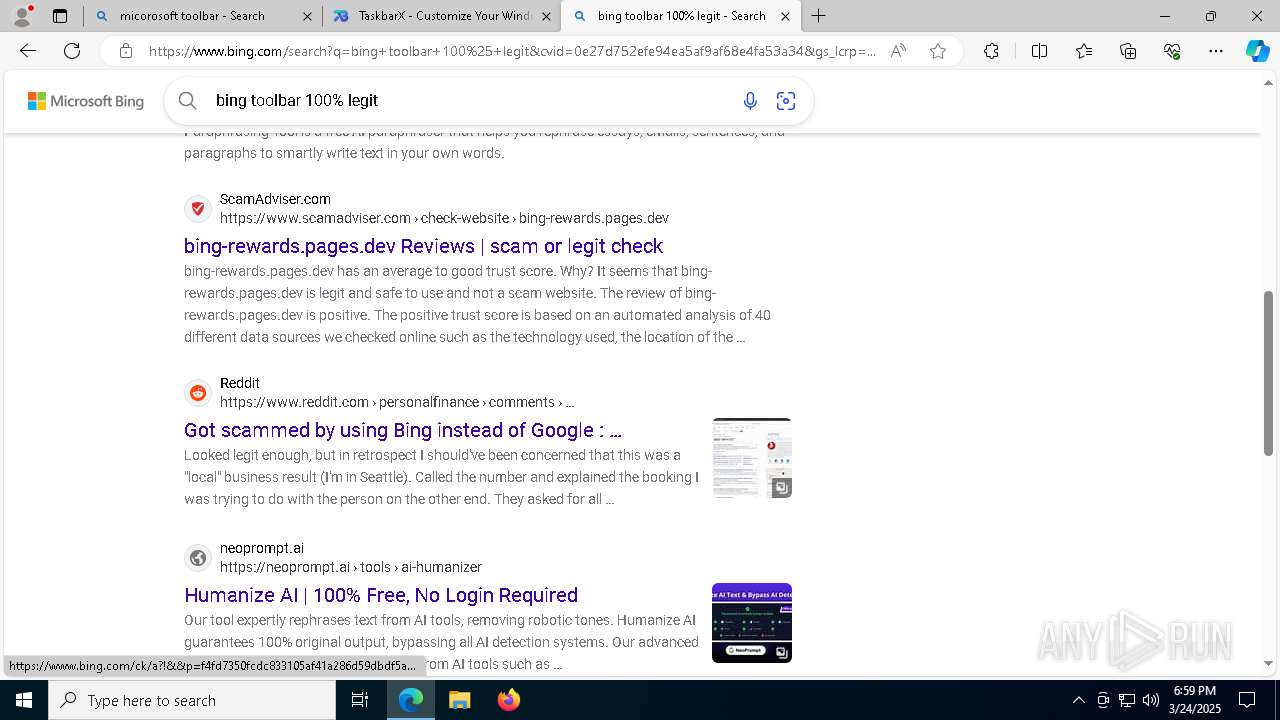Open Task View on taskbar
This screenshot has height=720, width=1280.
[361, 700]
